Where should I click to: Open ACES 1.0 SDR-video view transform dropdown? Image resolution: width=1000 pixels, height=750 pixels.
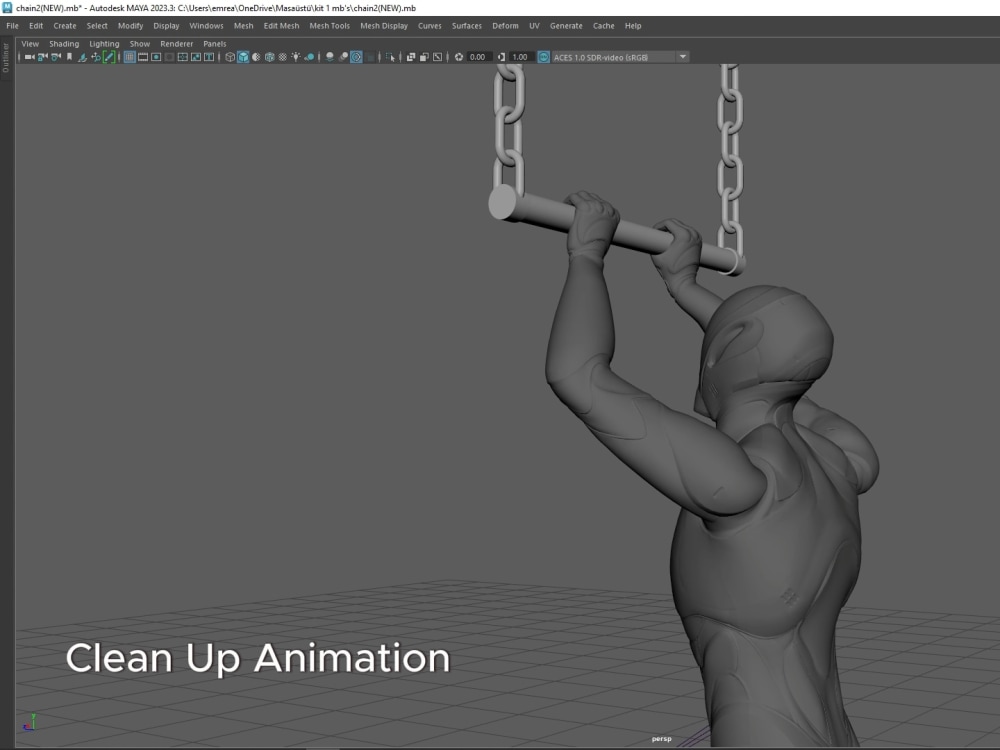620,57
